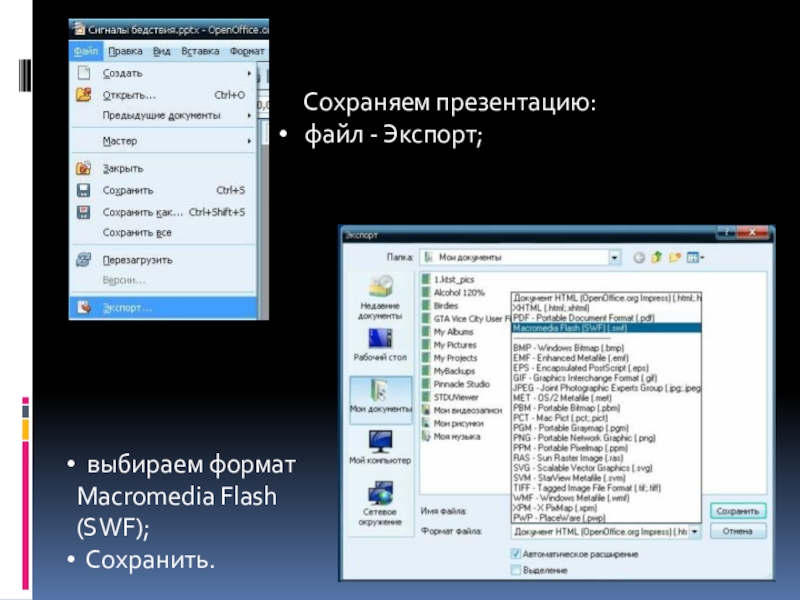Open the view menu icon in Export dialog
Viewport: 800px width, 600px height.
pyautogui.click(x=695, y=258)
